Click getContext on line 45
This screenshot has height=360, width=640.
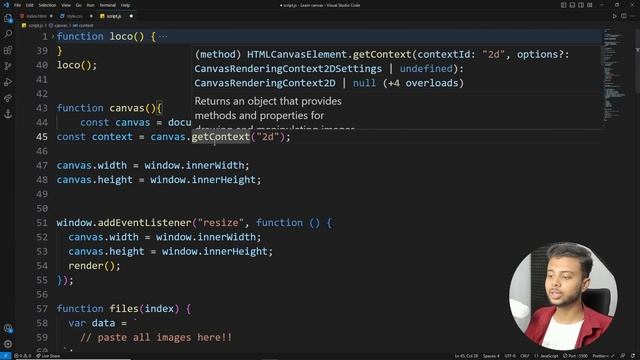(220, 137)
